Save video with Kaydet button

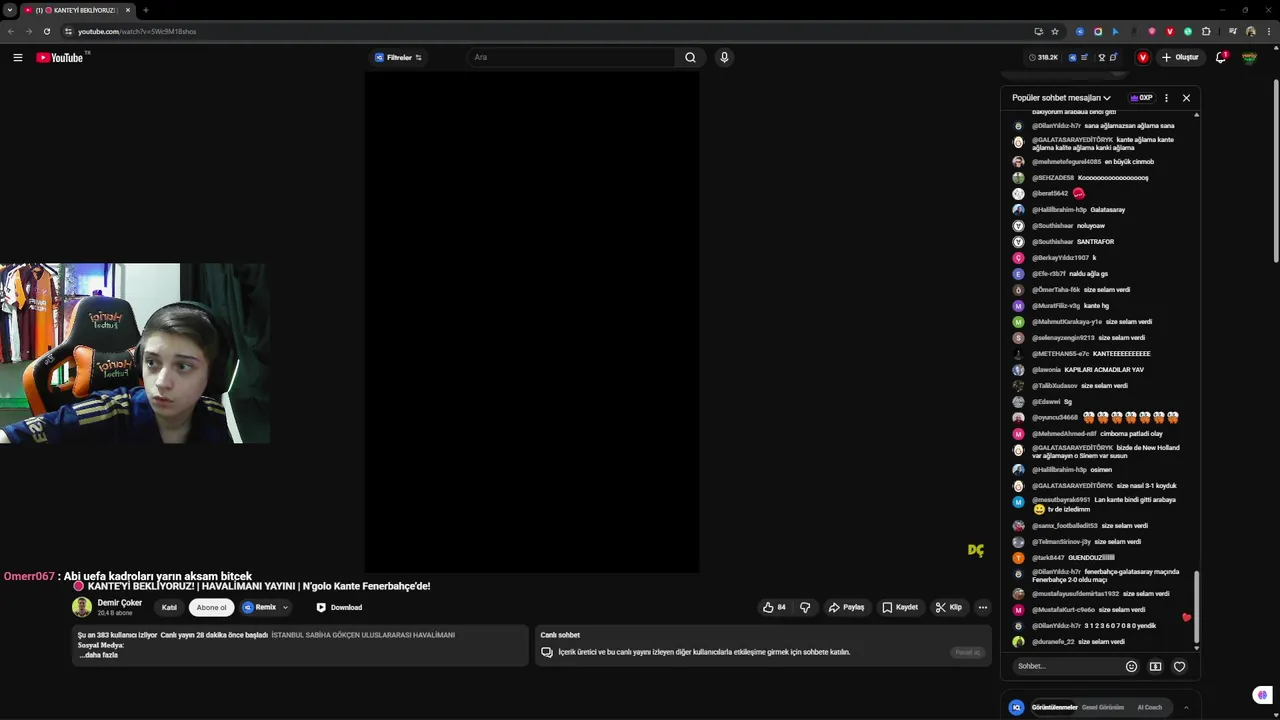point(900,607)
